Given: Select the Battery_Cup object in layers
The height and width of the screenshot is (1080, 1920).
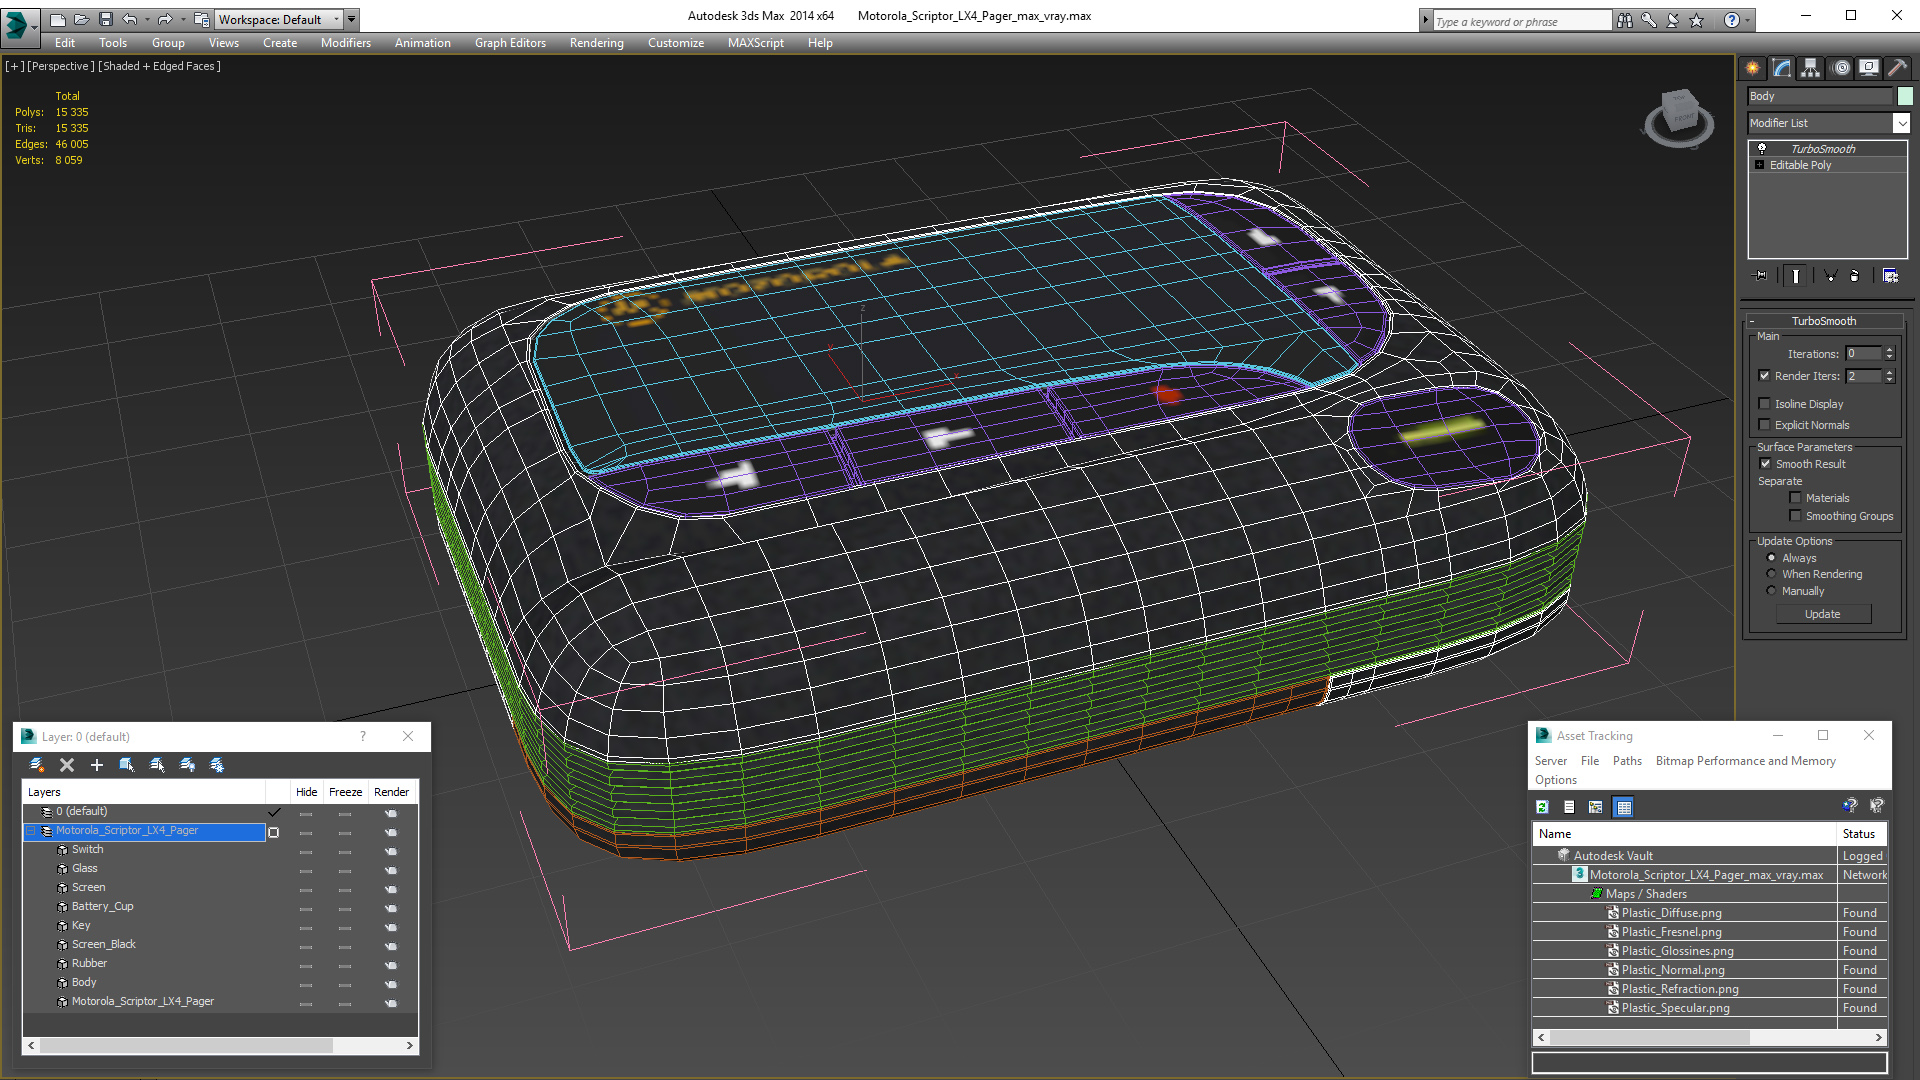Looking at the screenshot, I should tap(102, 907).
